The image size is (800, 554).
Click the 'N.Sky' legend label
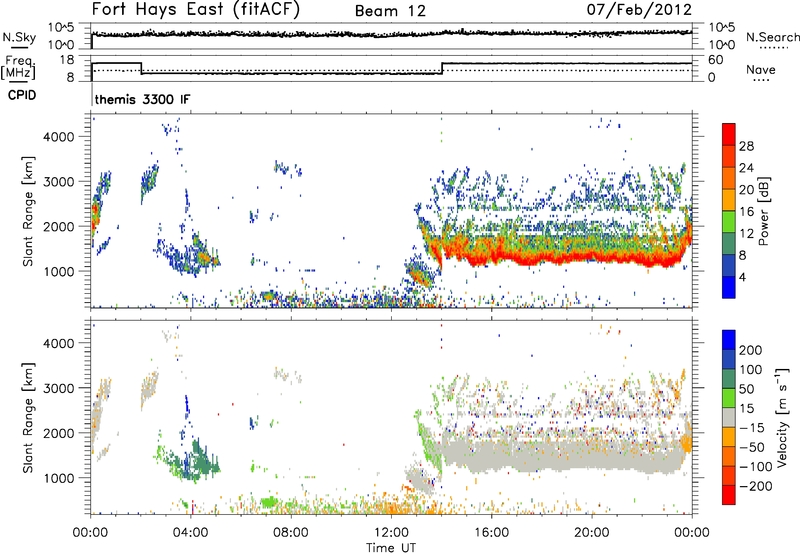point(19,37)
